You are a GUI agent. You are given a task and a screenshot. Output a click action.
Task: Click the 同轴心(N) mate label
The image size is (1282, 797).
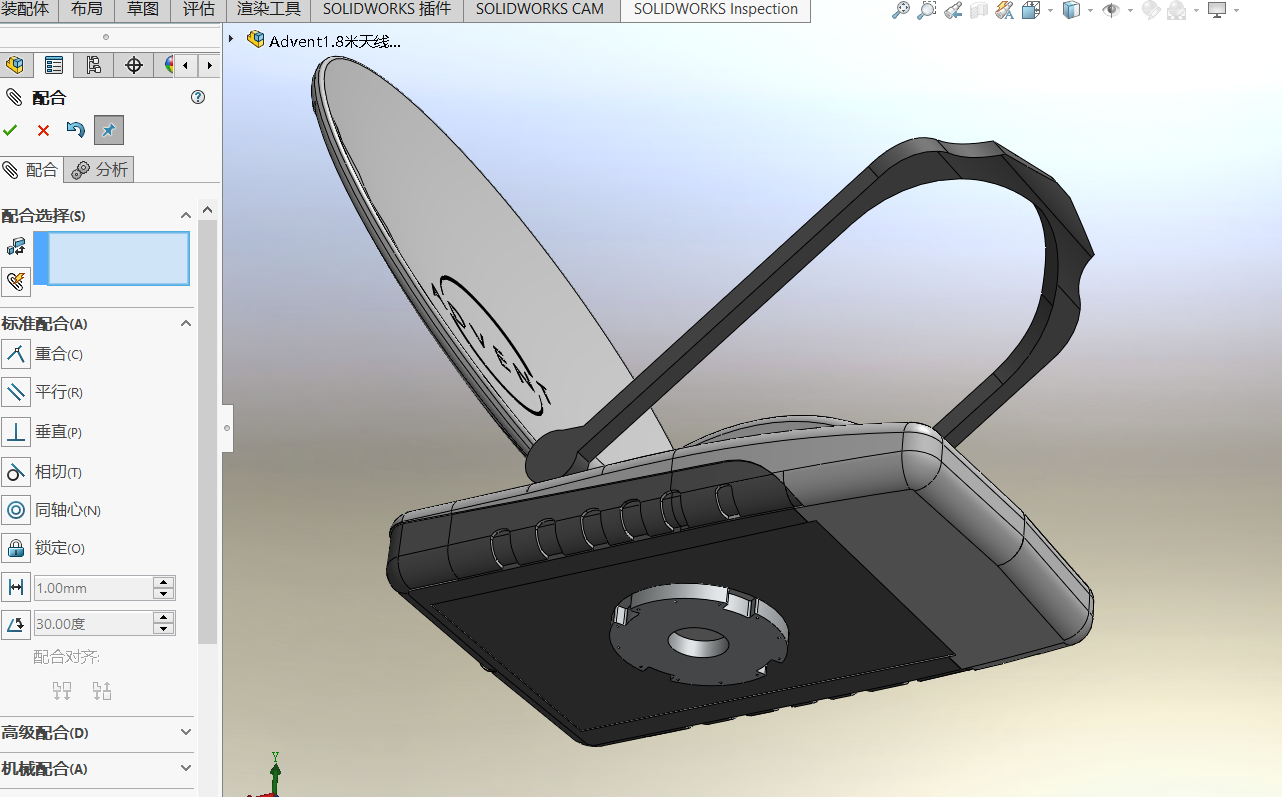point(68,510)
